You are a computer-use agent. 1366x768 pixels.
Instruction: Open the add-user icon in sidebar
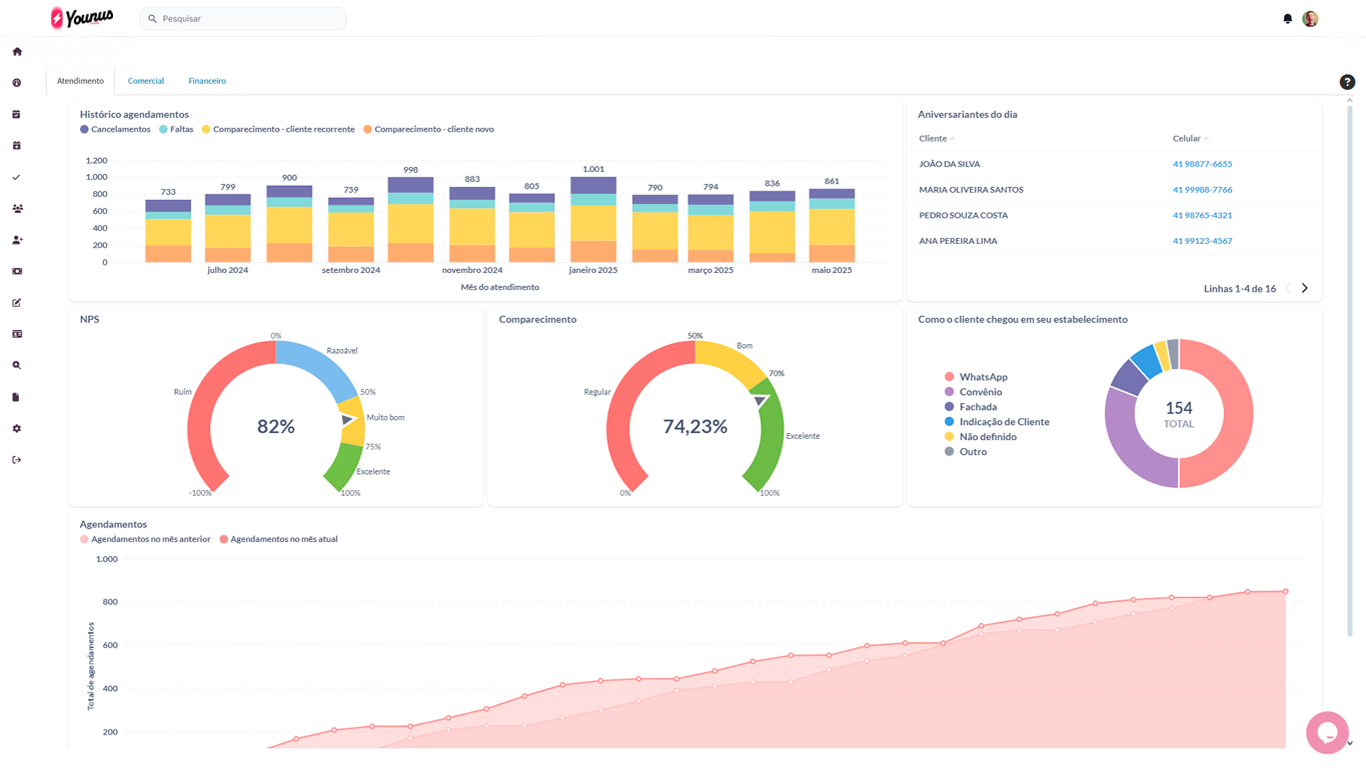17,240
